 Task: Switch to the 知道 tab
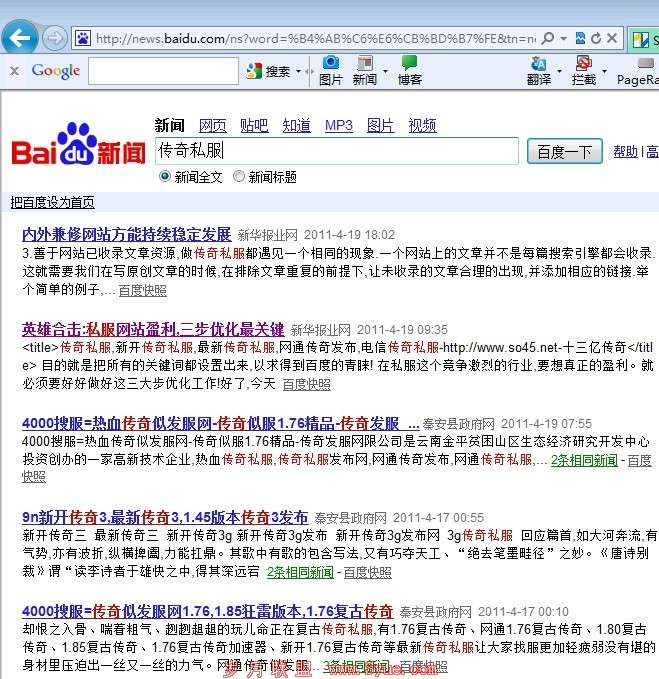coord(297,126)
